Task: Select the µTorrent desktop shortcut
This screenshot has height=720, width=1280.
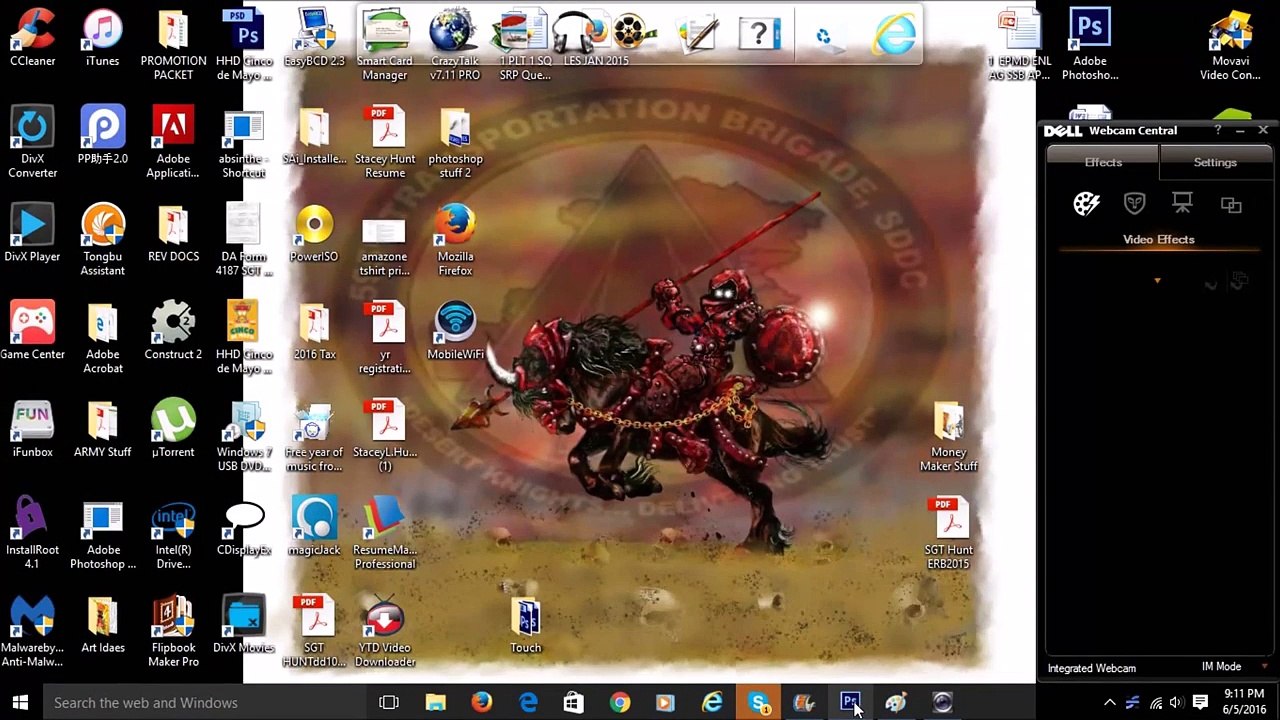Action: coord(173,429)
